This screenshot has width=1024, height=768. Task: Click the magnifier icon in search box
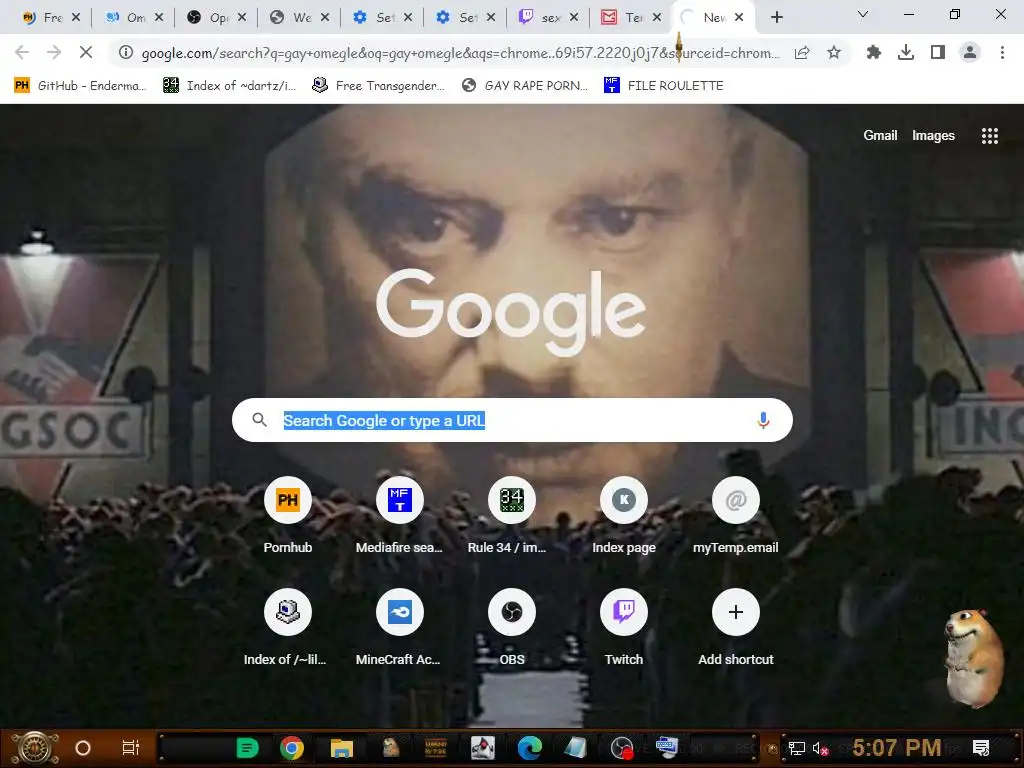[259, 420]
